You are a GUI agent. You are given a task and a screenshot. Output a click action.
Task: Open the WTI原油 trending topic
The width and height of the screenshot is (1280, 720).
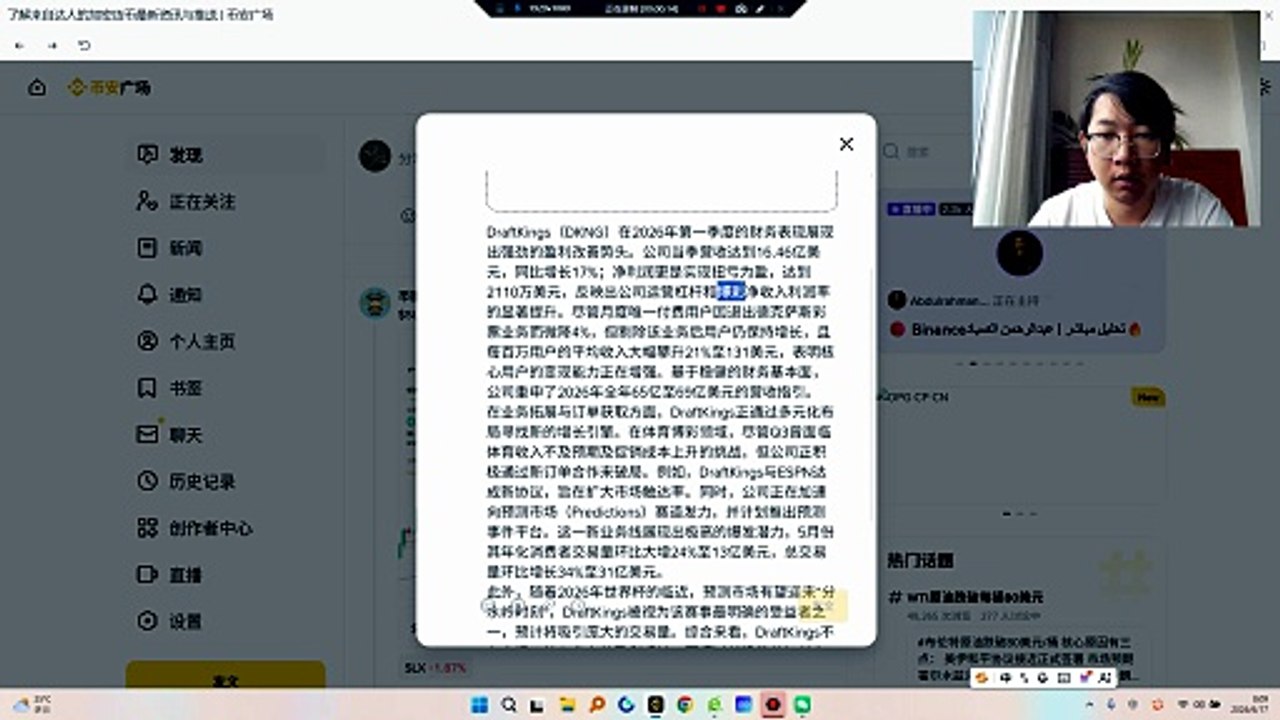[x=967, y=597]
